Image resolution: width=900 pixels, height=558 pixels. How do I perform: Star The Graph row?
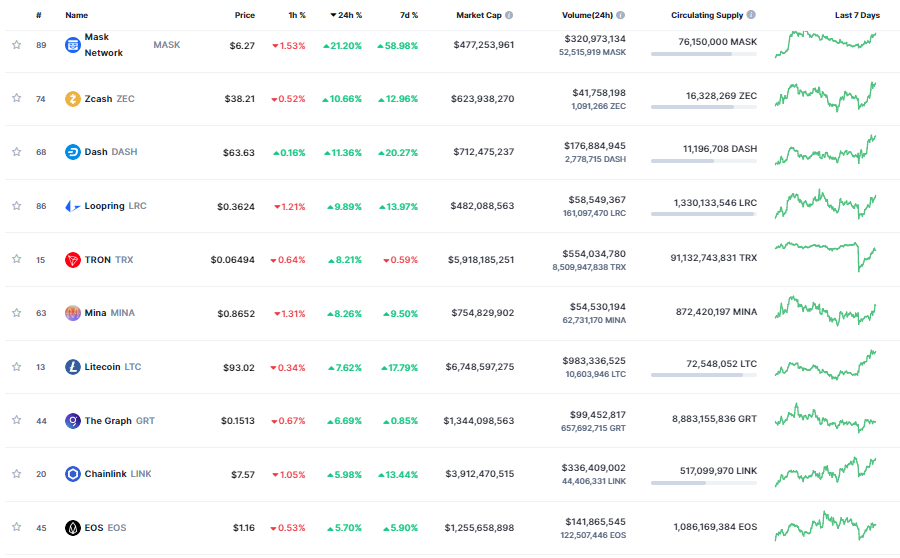tap(17, 420)
